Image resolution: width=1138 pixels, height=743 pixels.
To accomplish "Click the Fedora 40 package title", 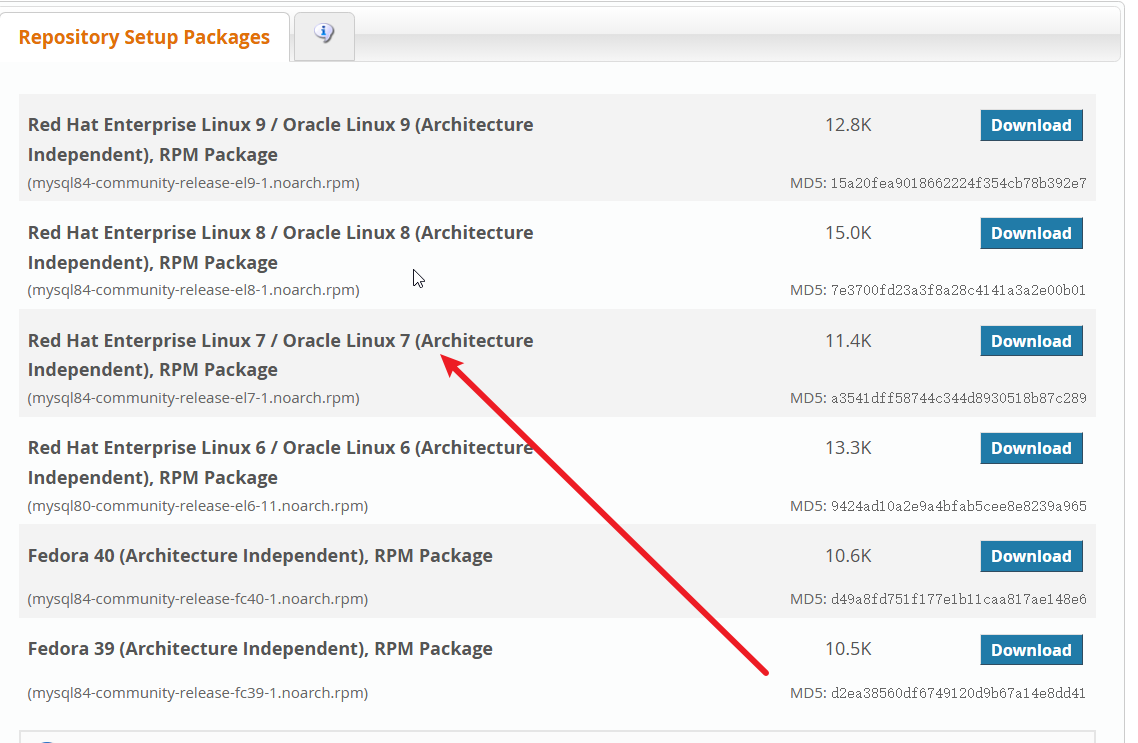I will click(260, 556).
